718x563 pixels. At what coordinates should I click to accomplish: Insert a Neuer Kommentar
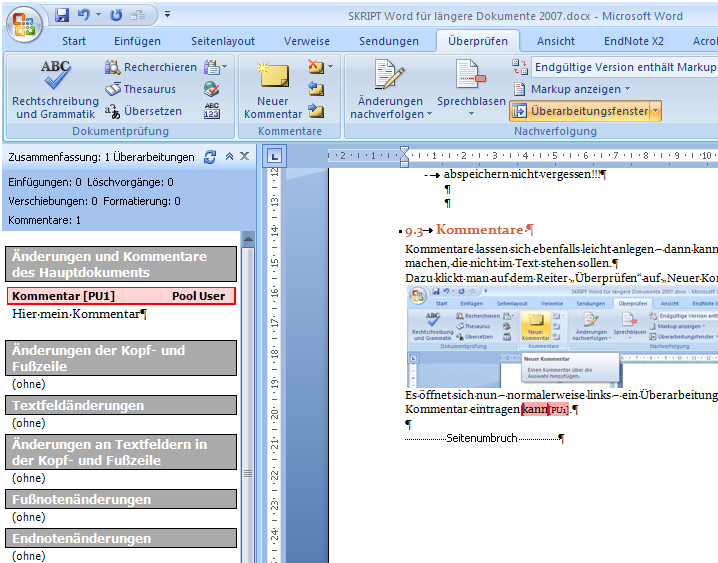click(273, 91)
